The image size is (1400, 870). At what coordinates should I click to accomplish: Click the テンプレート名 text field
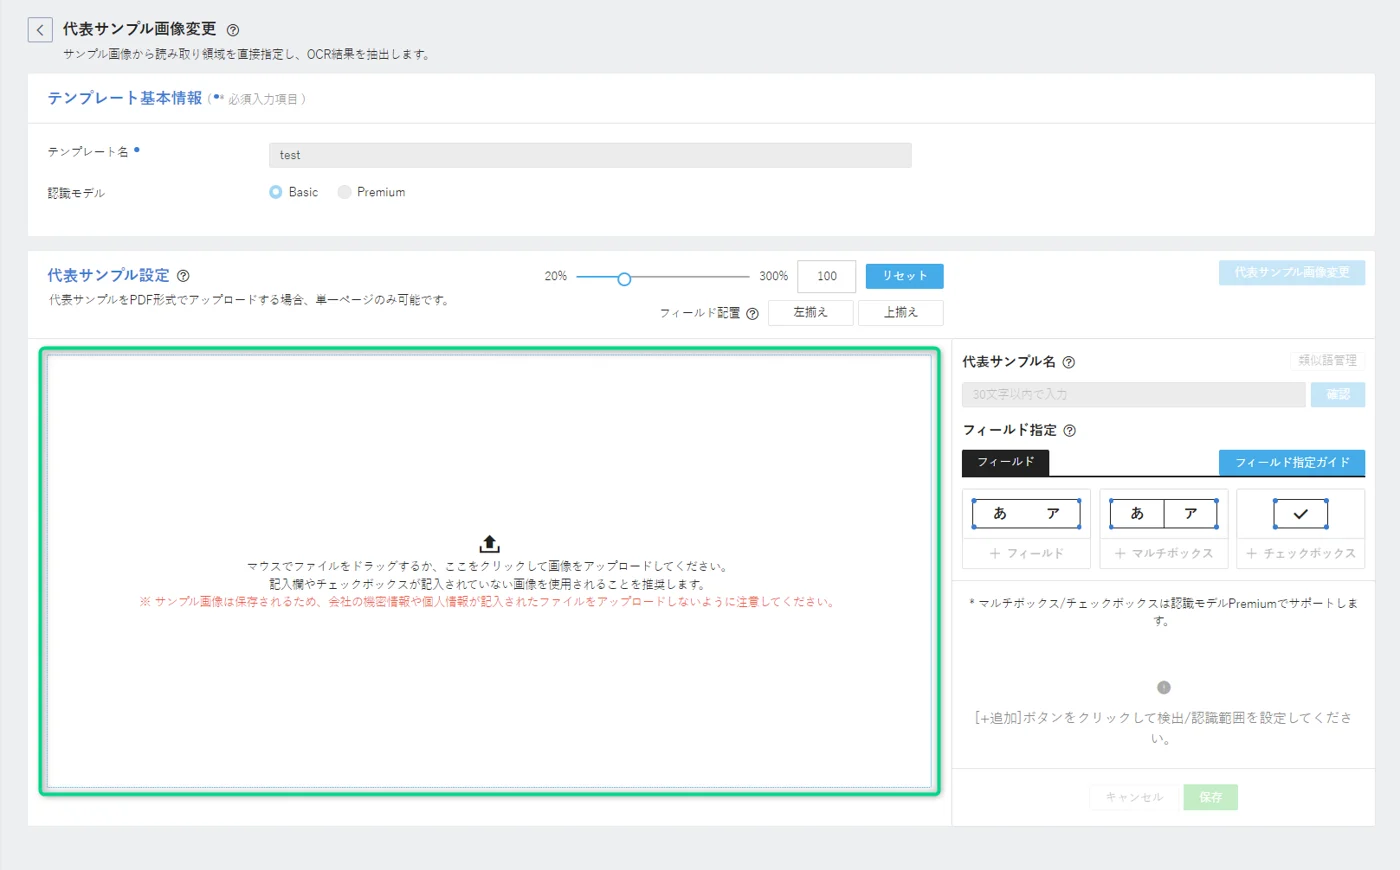(x=590, y=155)
